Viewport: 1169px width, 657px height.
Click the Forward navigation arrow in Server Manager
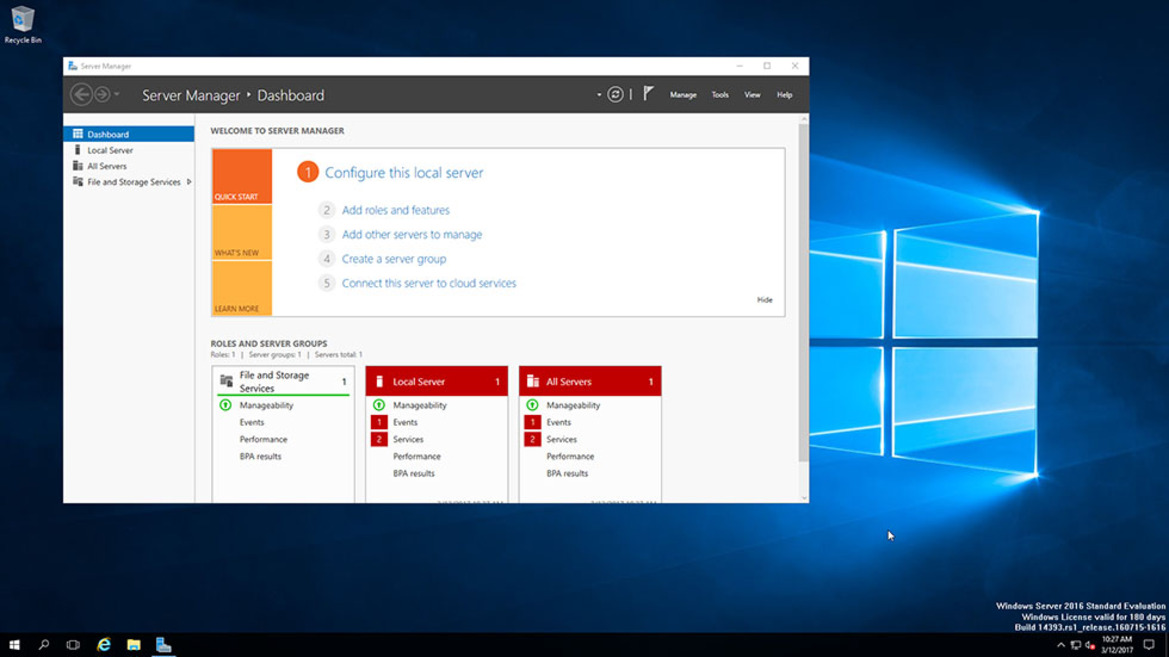tap(102, 95)
